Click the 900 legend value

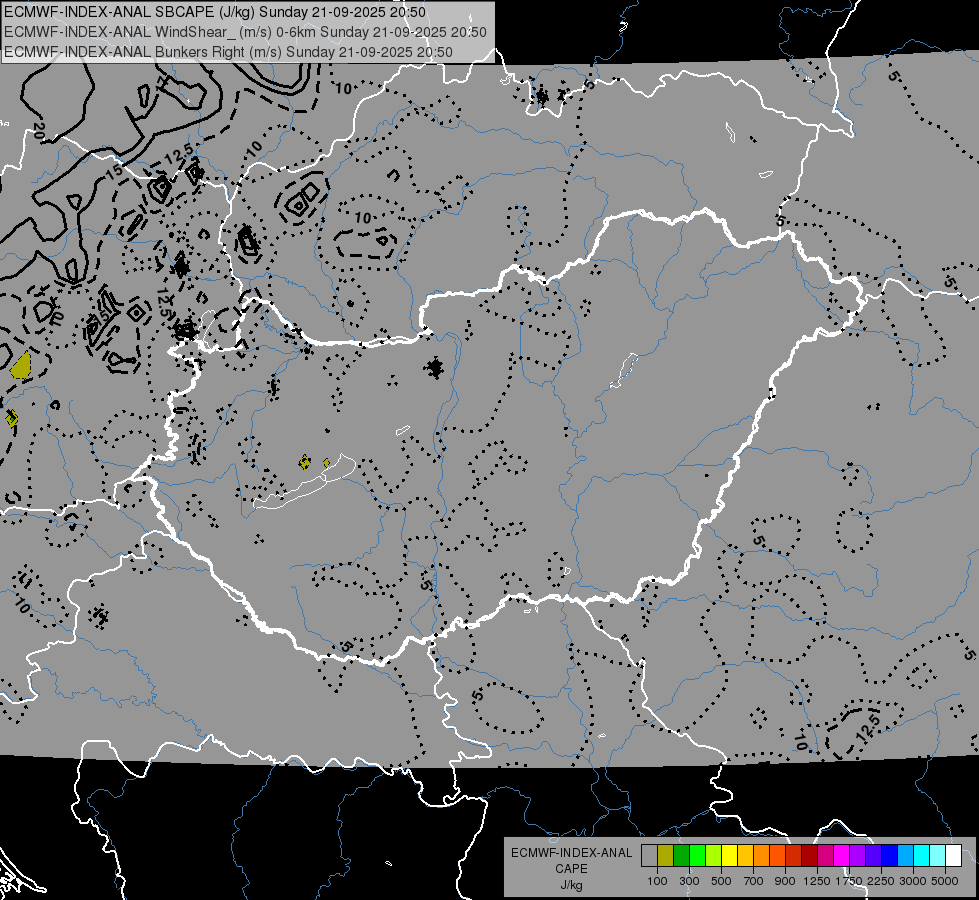click(785, 881)
